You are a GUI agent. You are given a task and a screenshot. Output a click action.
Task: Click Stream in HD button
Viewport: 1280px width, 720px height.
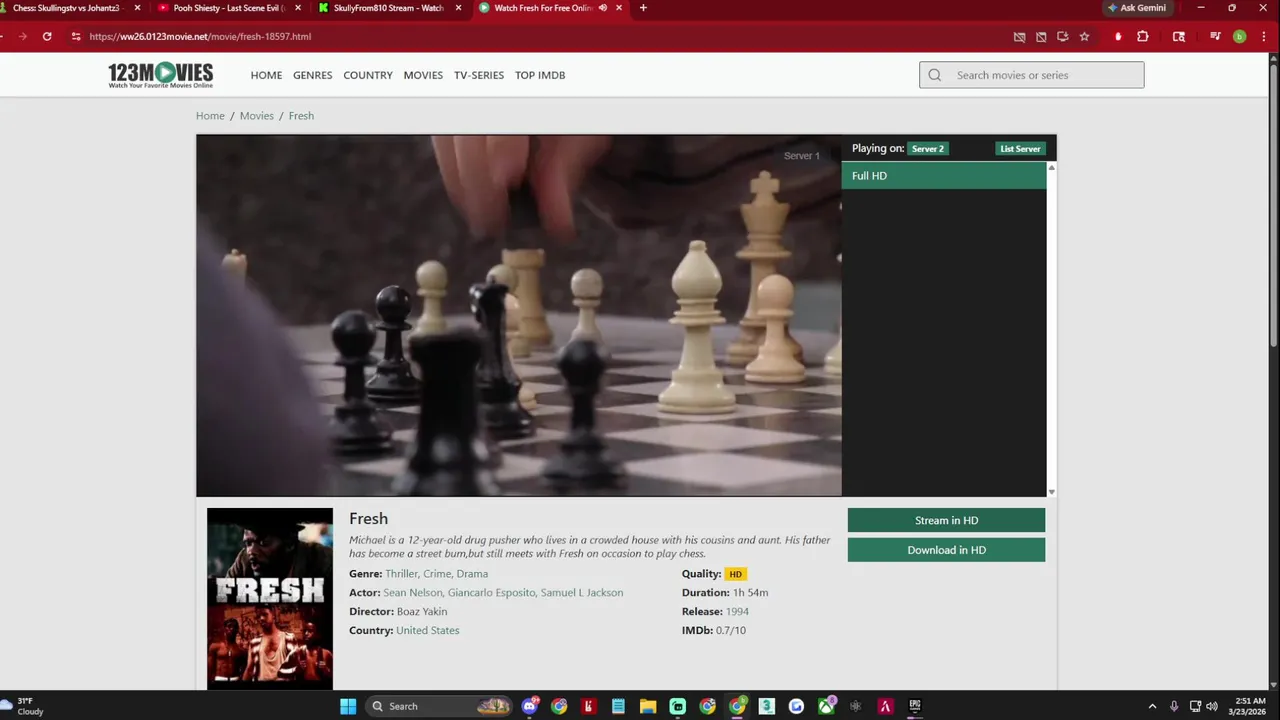[946, 520]
